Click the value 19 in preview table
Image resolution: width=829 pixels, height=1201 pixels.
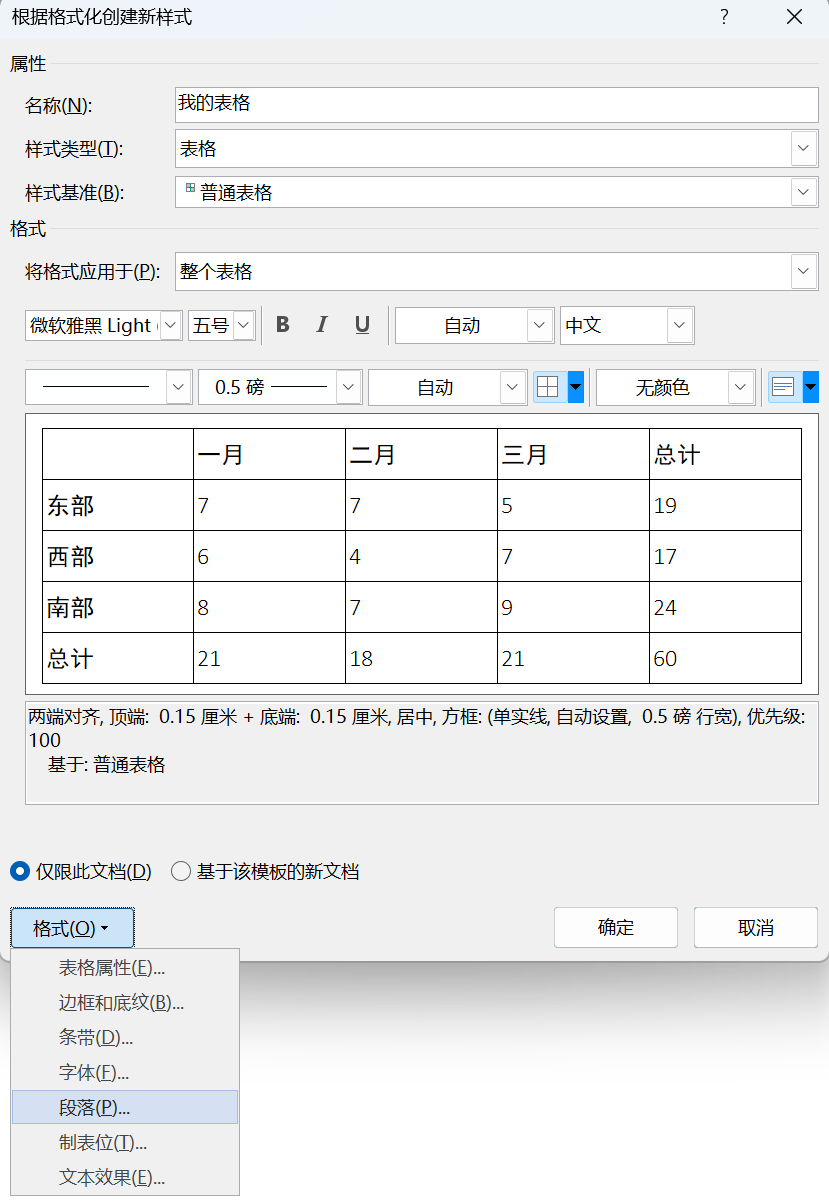tap(665, 506)
